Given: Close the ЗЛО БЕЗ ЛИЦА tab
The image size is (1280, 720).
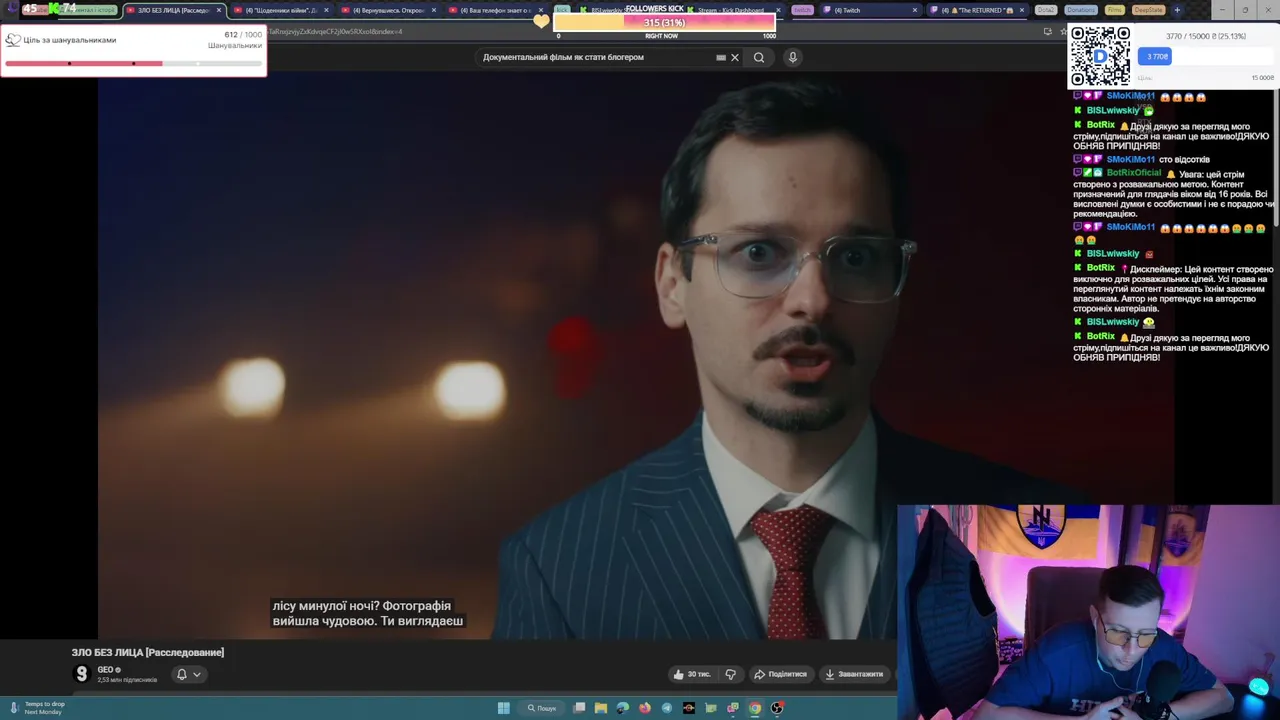Looking at the screenshot, I should point(218,10).
